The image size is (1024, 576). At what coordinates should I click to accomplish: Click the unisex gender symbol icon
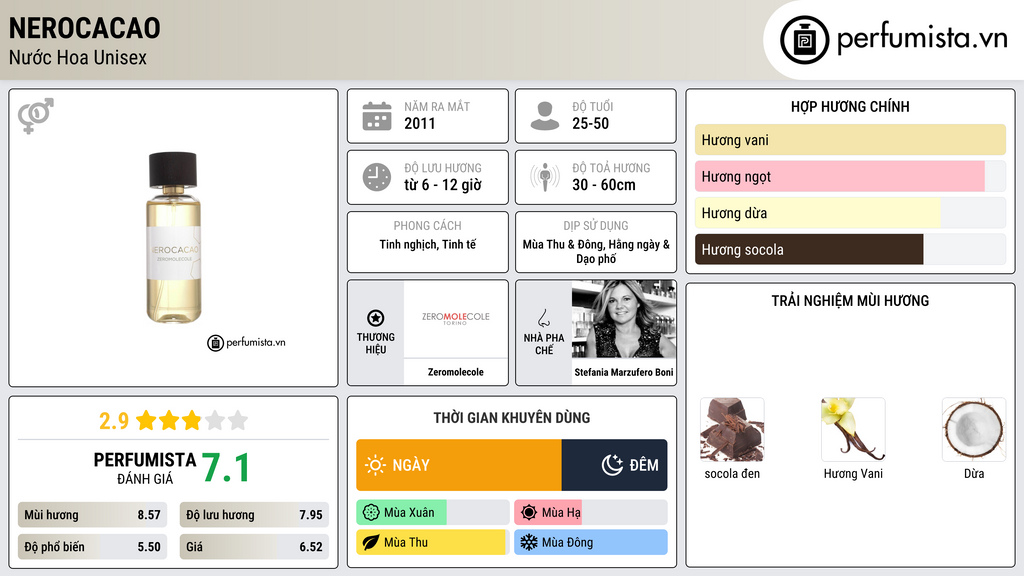click(x=35, y=116)
